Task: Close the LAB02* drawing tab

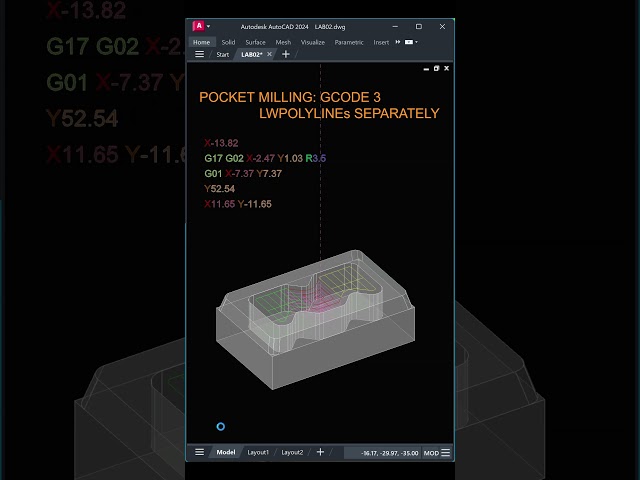Action: (269, 54)
